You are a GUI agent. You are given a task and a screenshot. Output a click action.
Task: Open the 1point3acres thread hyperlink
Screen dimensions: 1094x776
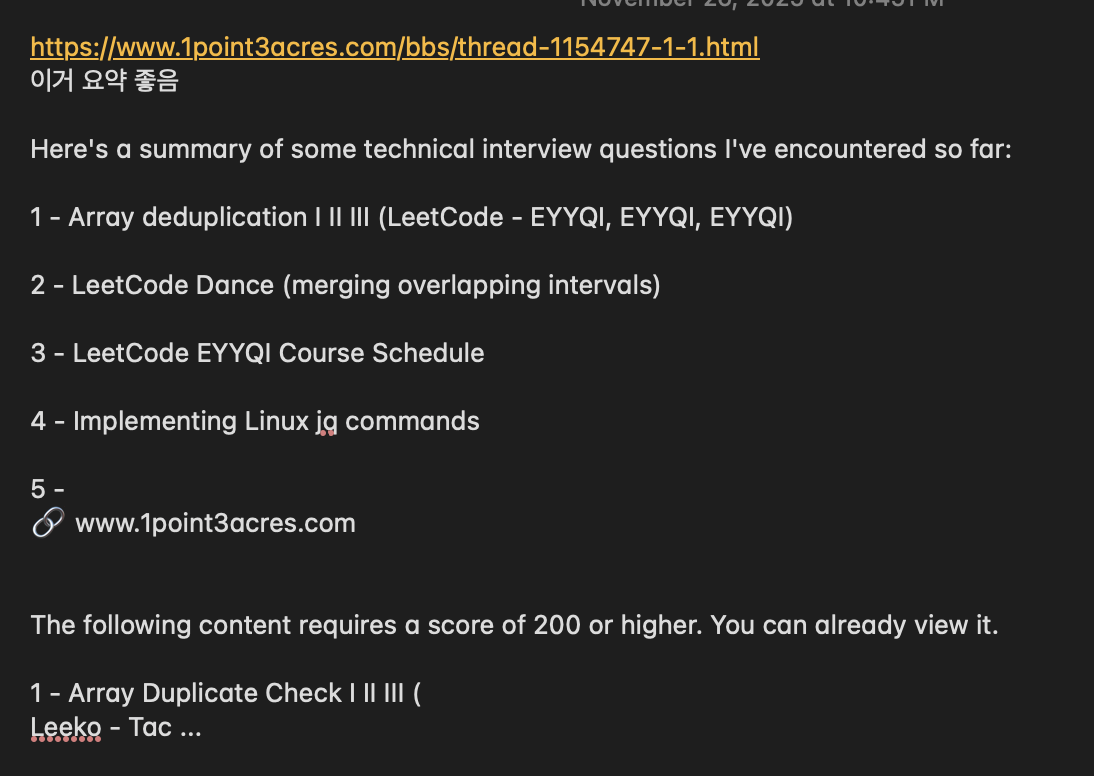[x=395, y=47]
